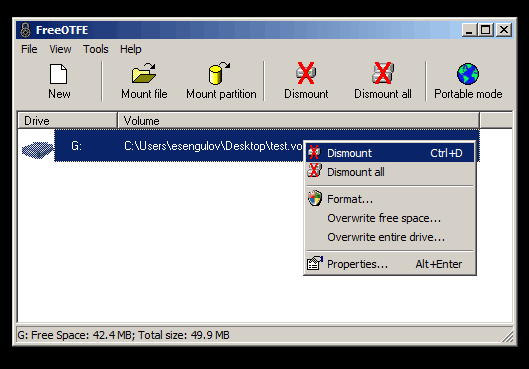Click the FreeOTFE padlock title icon
Screen dimensions: 529x369
25,30
